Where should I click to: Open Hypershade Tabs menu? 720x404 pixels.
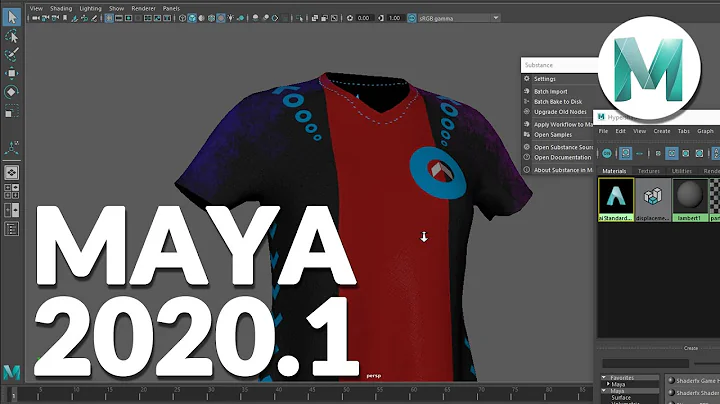pos(684,131)
